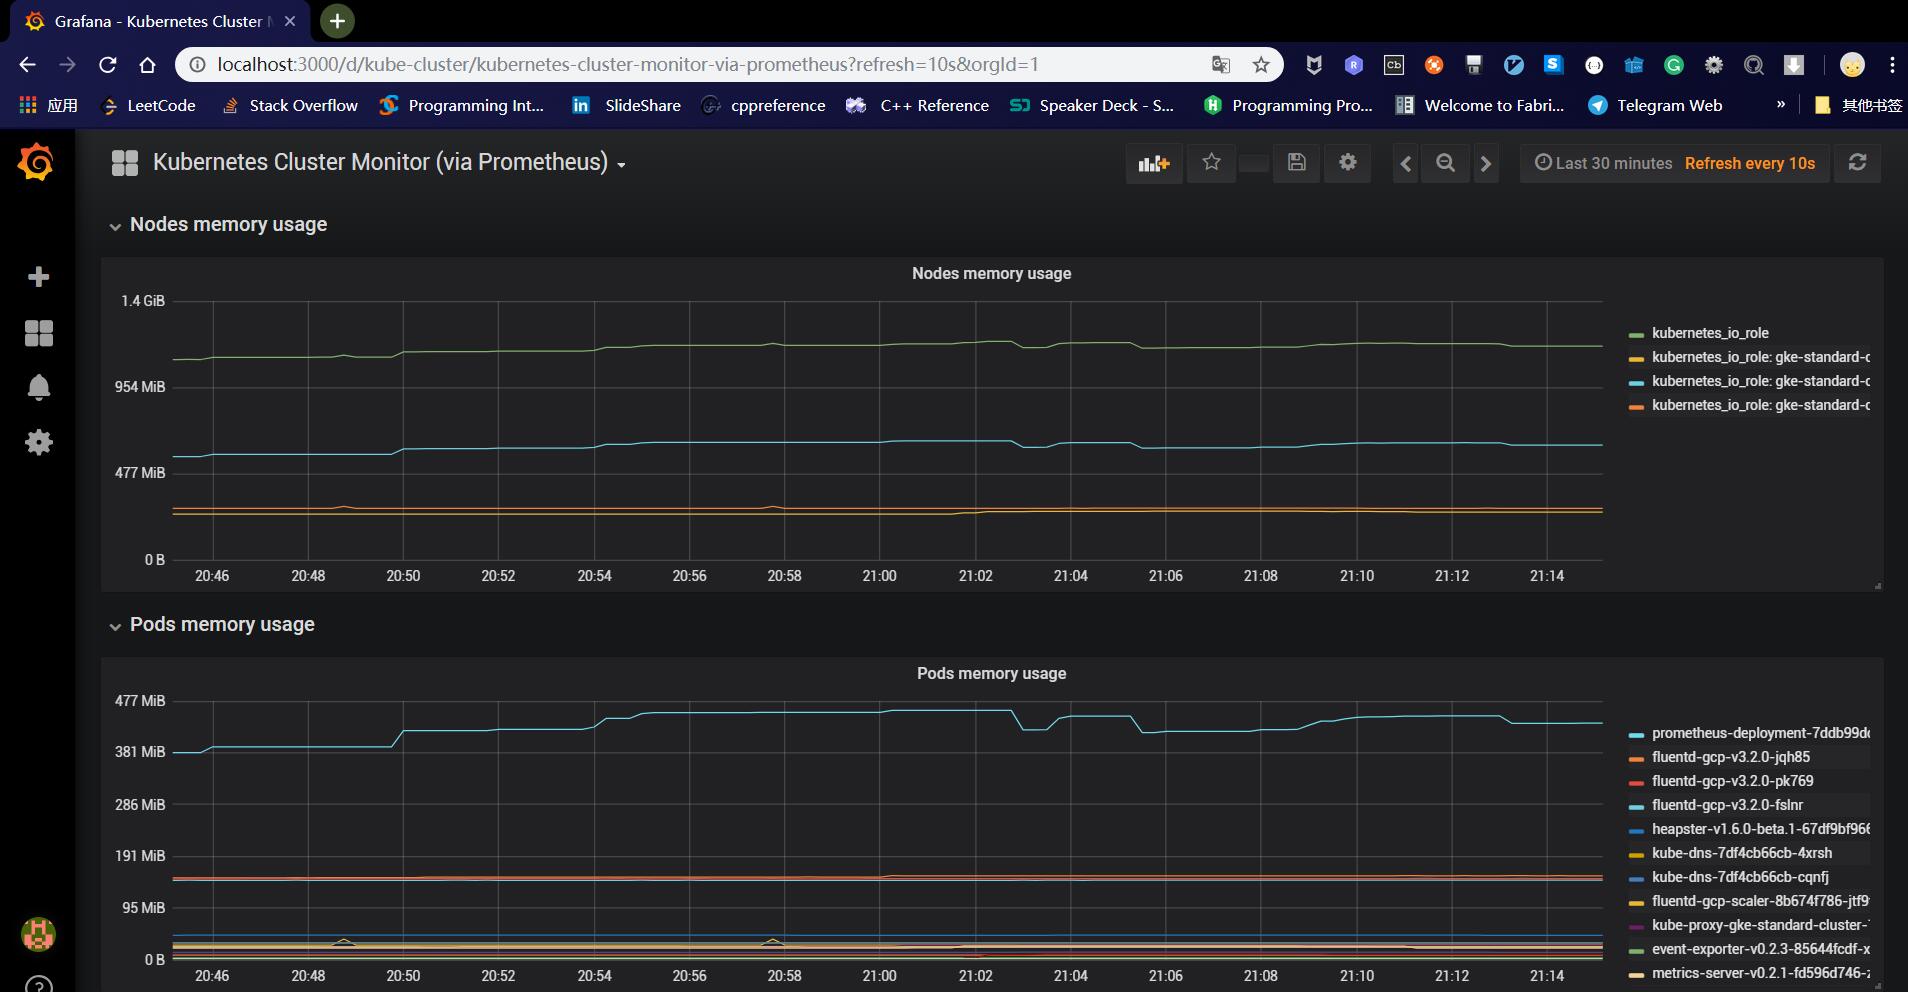This screenshot has height=992, width=1908.
Task: Toggle kube-dns-7df4cb66cb-cqnfj series
Action: (1740, 877)
